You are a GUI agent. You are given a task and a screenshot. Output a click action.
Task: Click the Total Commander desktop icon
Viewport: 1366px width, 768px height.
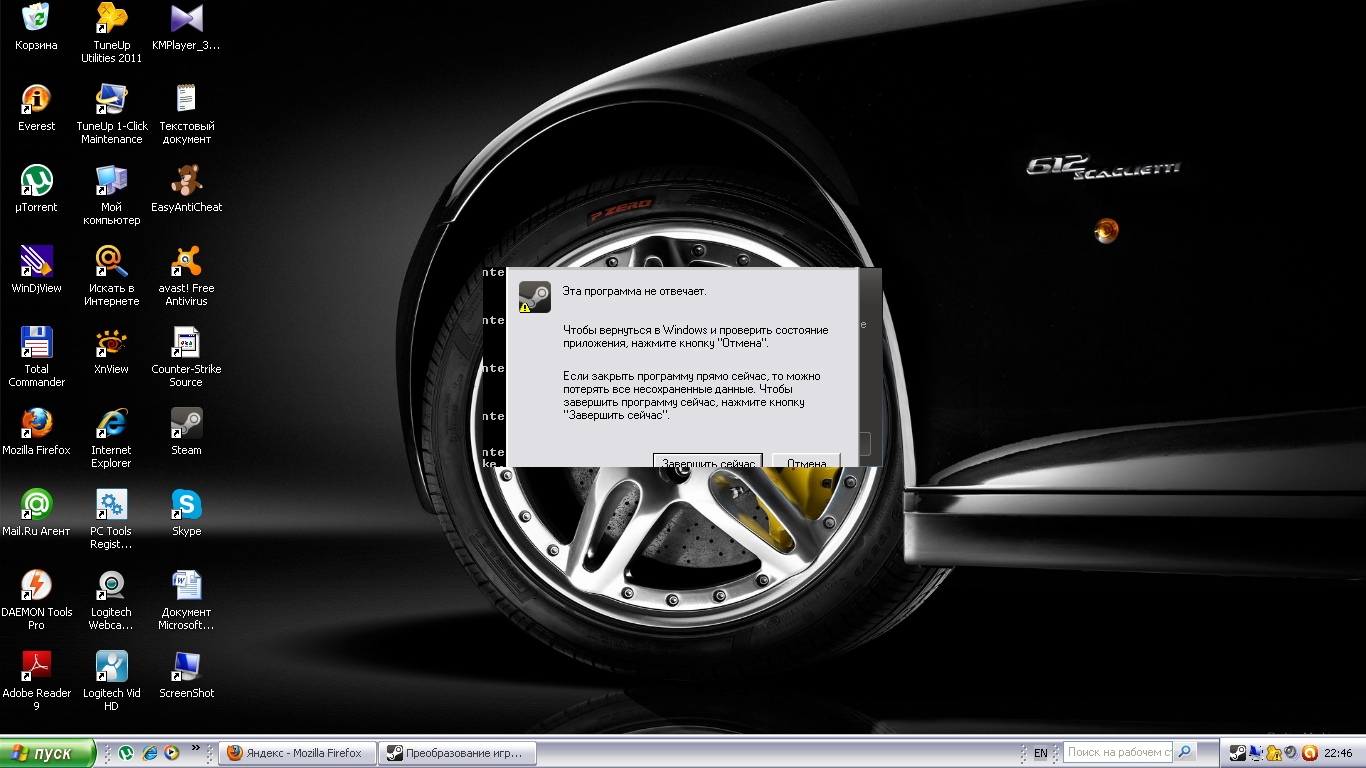(36, 344)
